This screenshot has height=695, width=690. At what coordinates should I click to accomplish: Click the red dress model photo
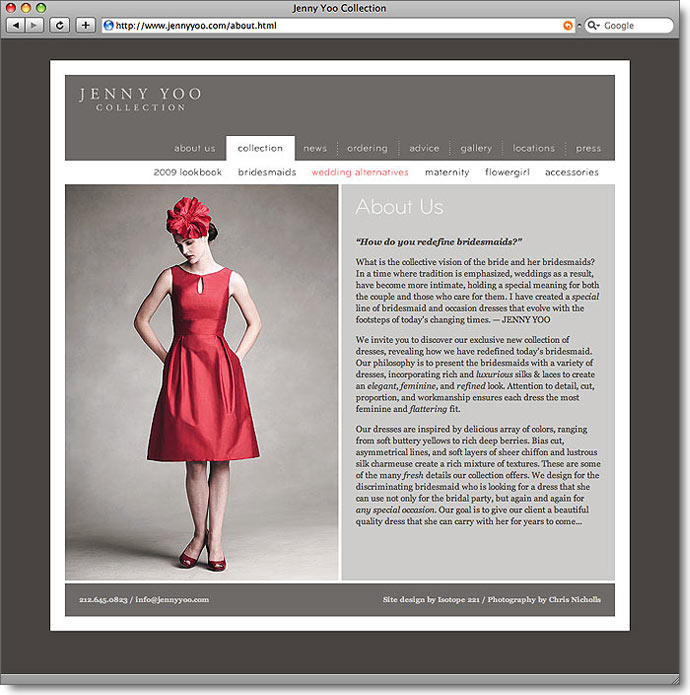click(202, 383)
